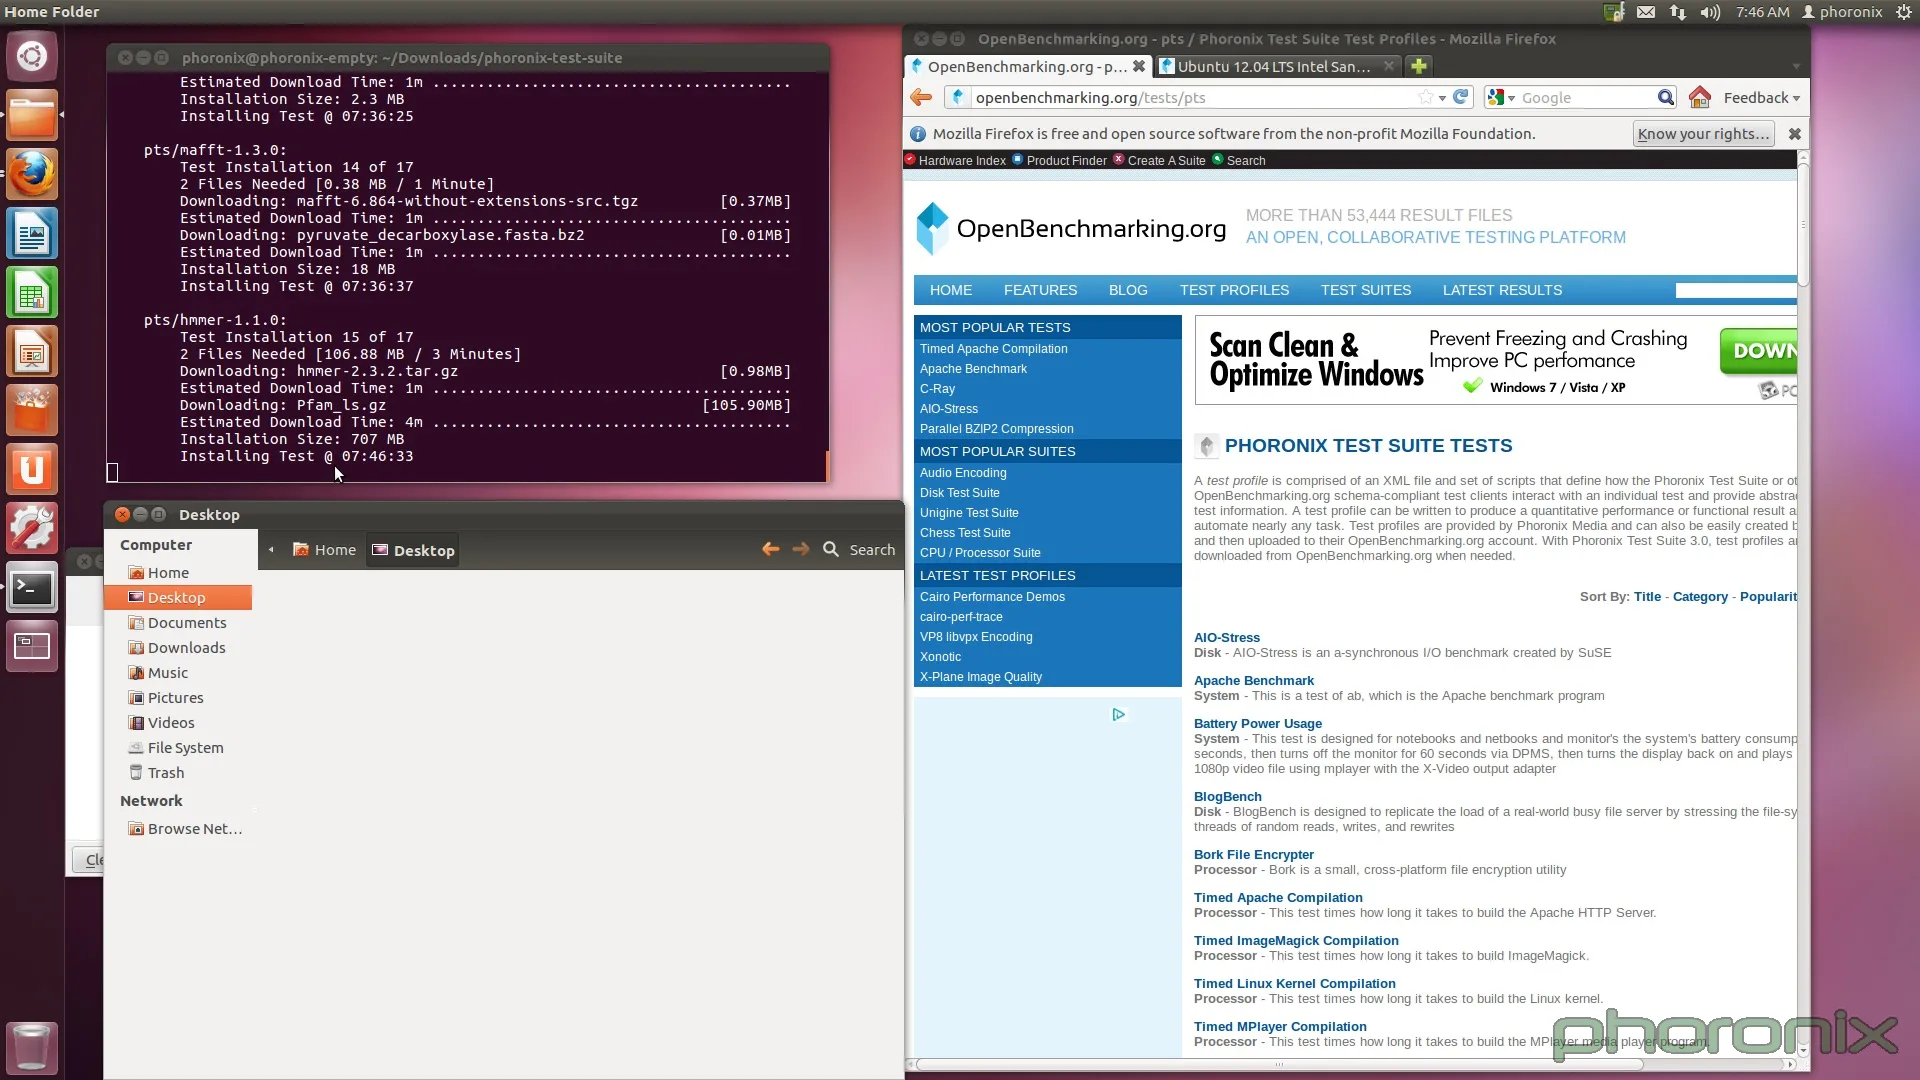Open Search in the Desktop file manager
The height and width of the screenshot is (1080, 1920).
tap(859, 549)
